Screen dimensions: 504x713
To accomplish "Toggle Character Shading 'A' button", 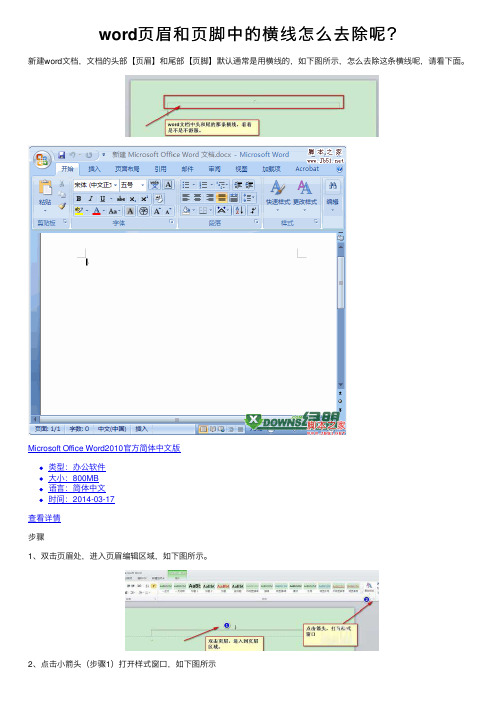I will pos(130,211).
